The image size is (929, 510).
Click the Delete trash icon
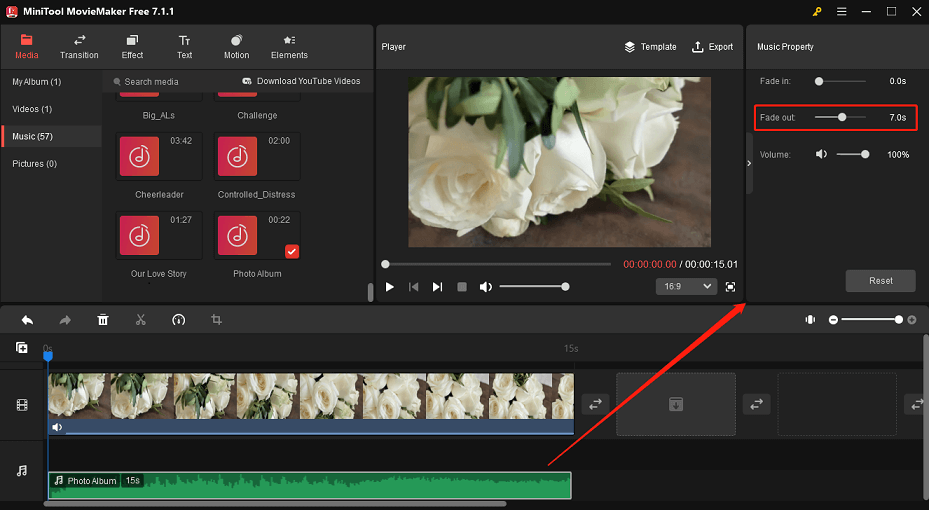103,320
